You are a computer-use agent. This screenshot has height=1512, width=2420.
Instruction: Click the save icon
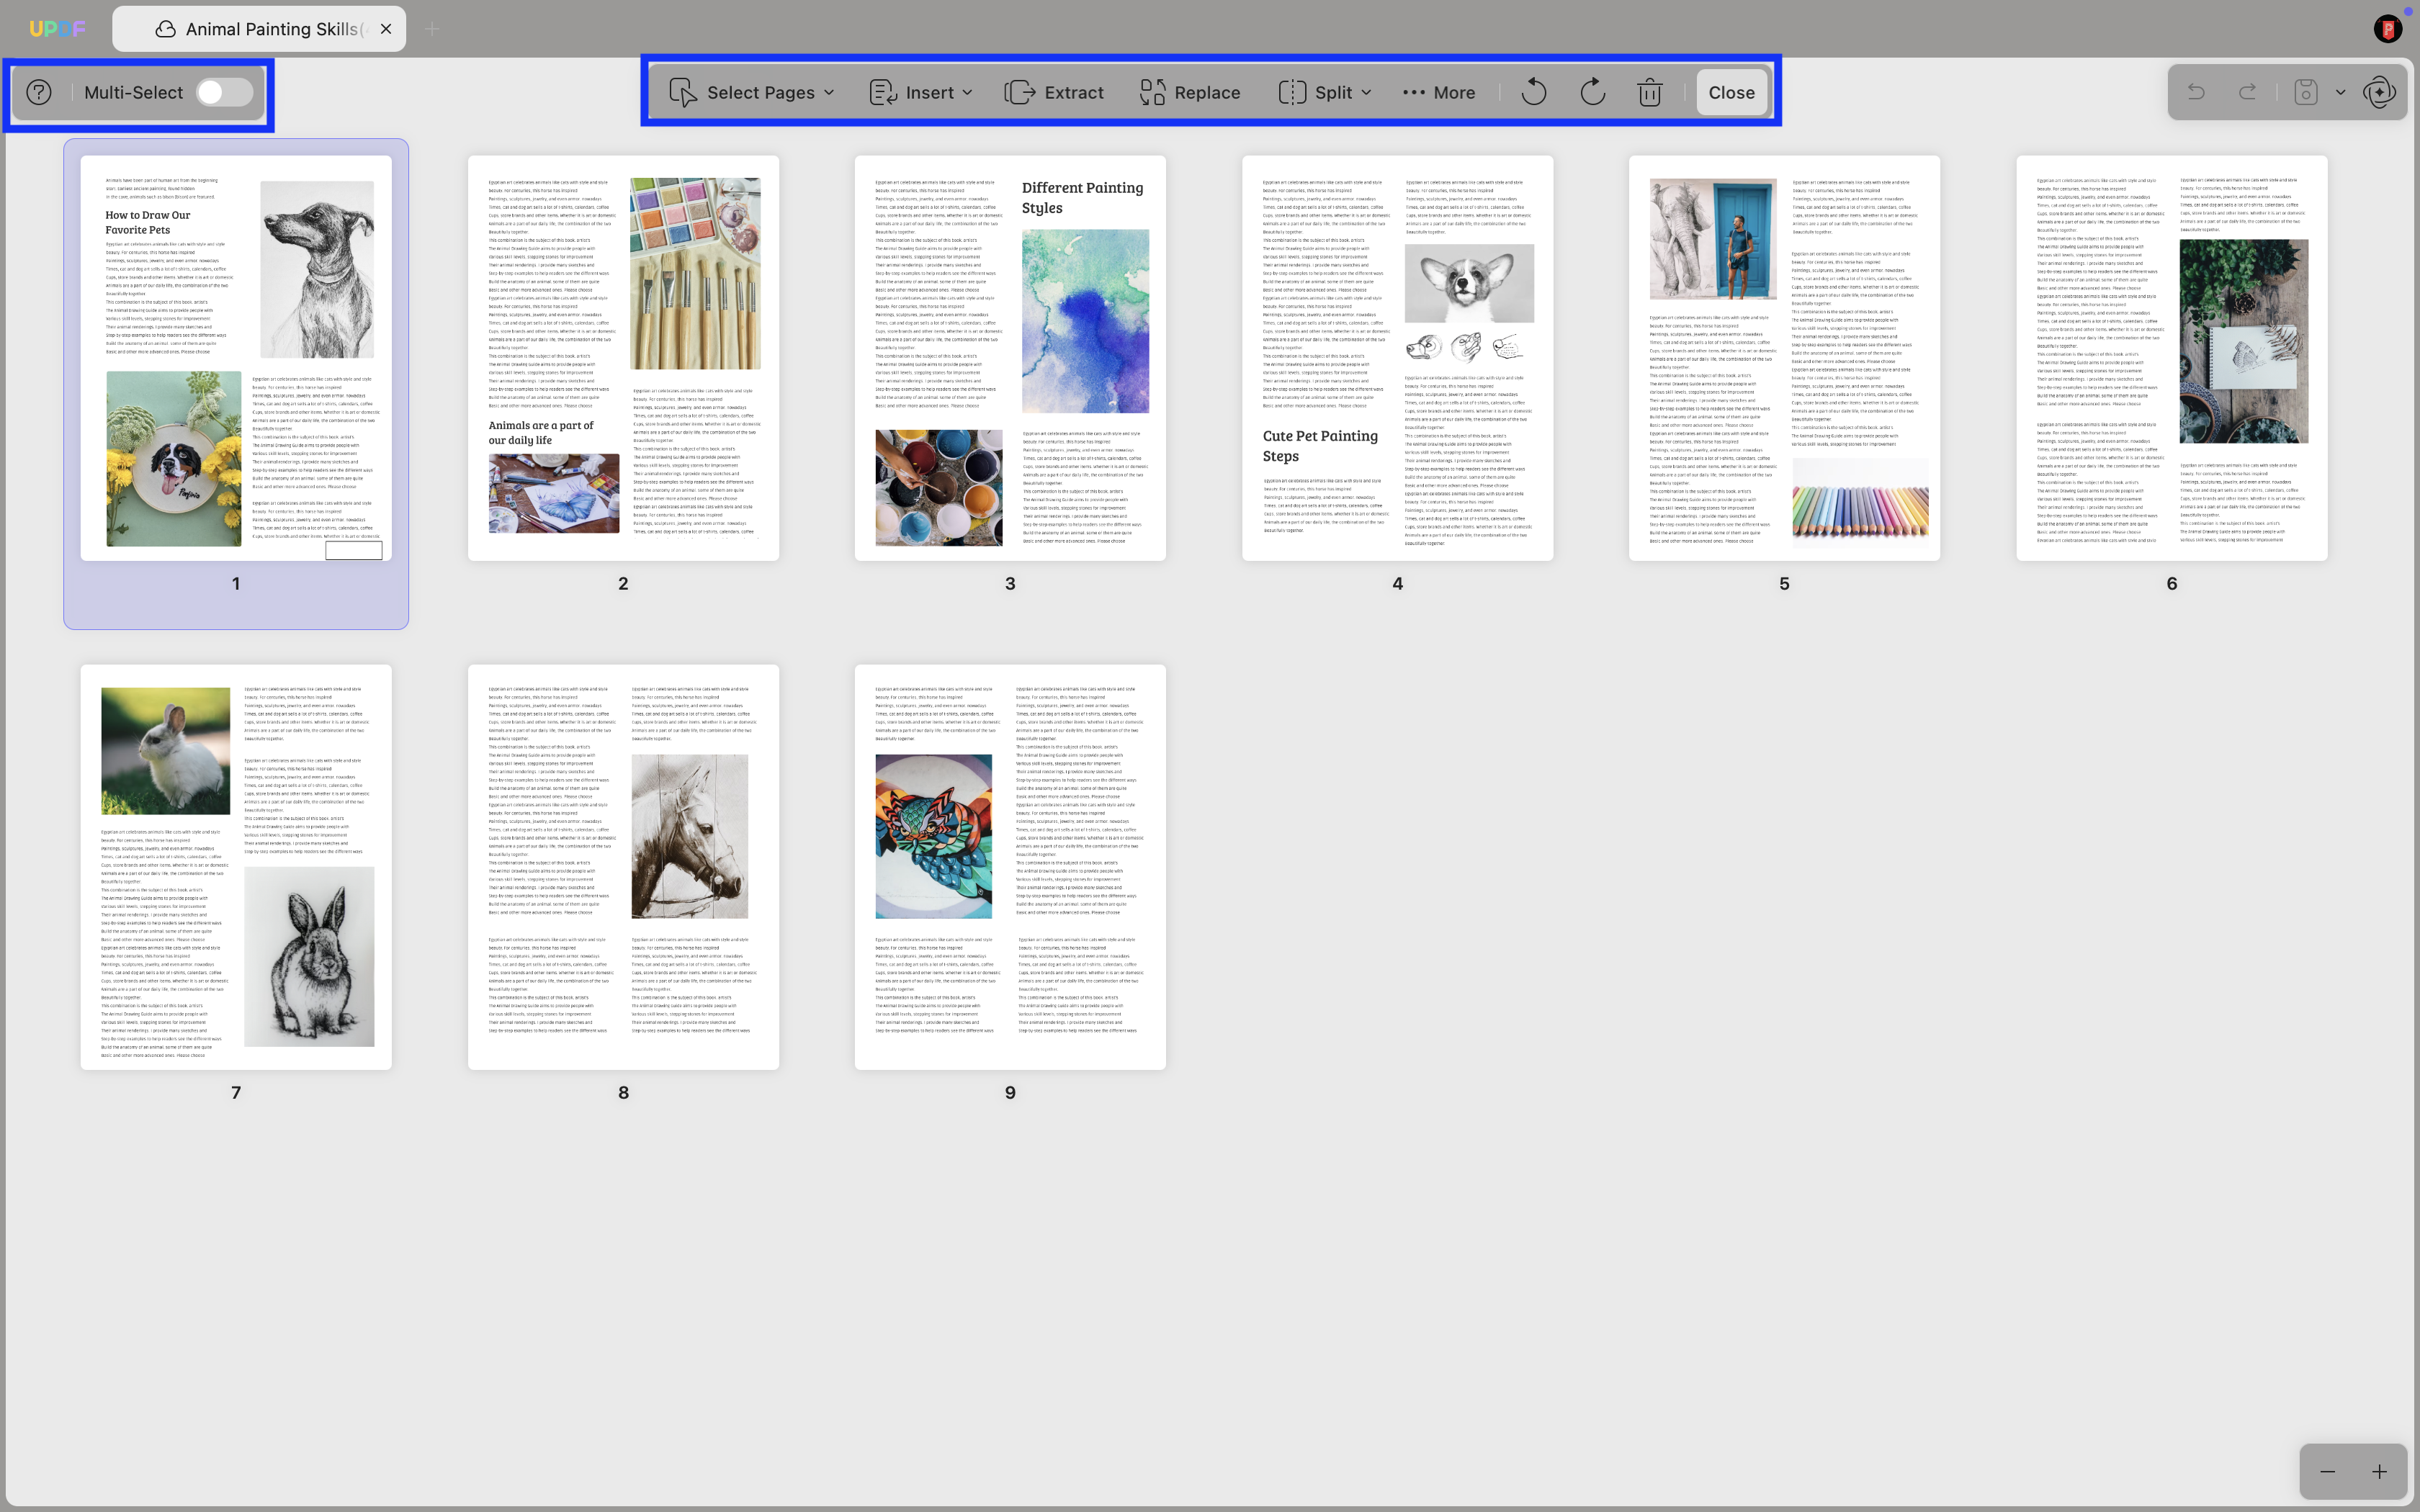[2306, 92]
